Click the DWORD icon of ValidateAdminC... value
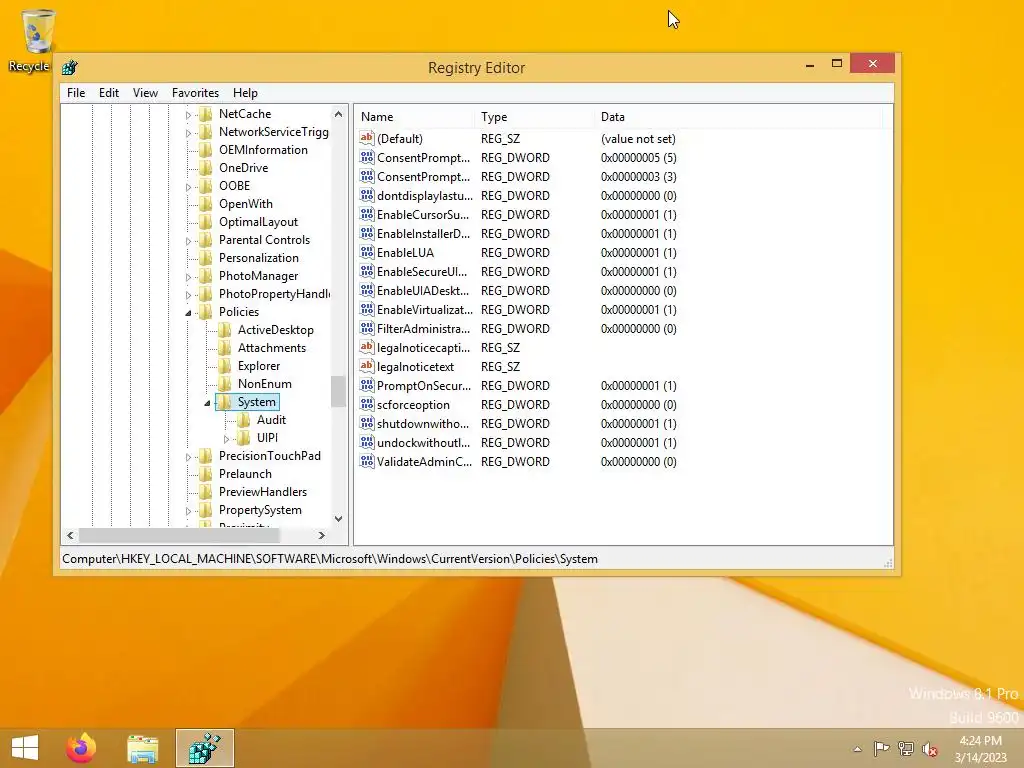The height and width of the screenshot is (768, 1024). tap(366, 461)
